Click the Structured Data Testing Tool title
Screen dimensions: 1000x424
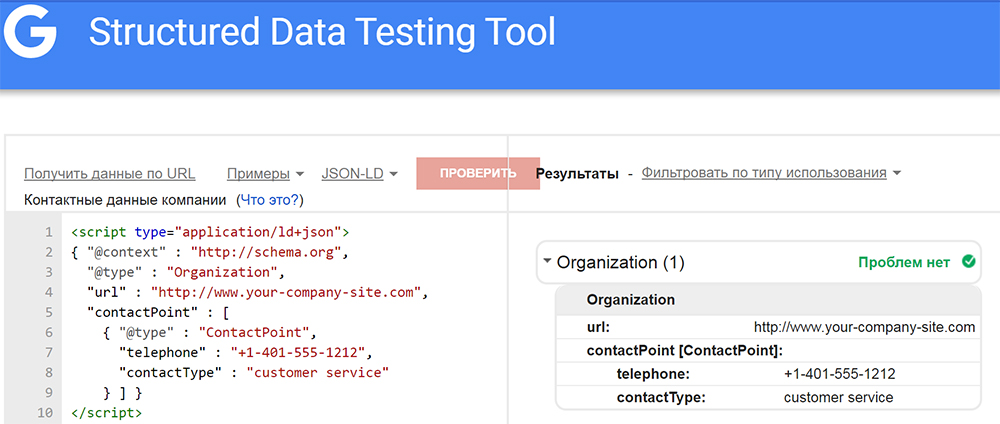pos(321,32)
